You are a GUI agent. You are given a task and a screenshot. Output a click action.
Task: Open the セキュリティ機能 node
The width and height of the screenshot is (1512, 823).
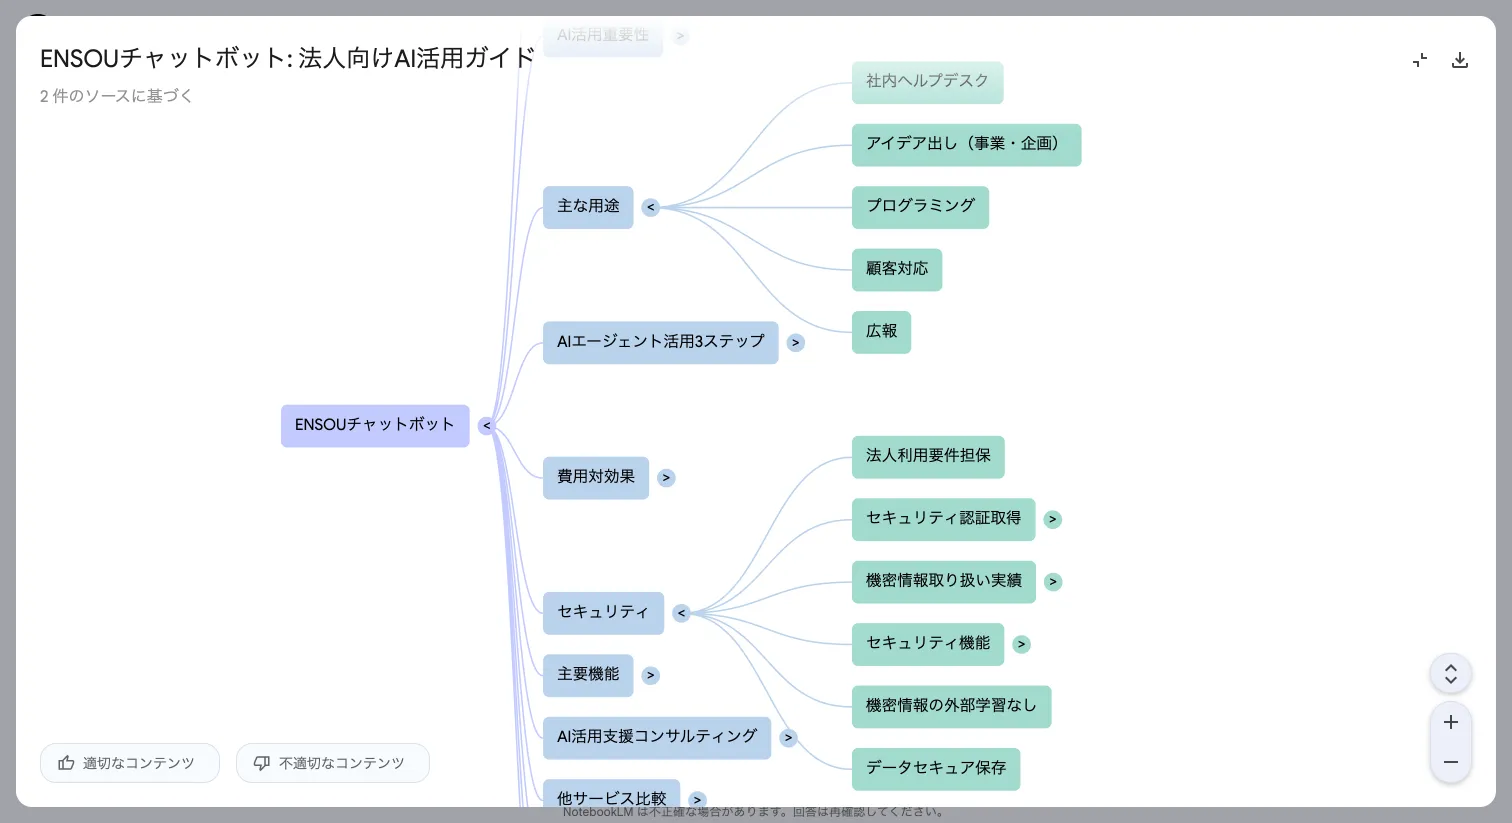click(928, 644)
